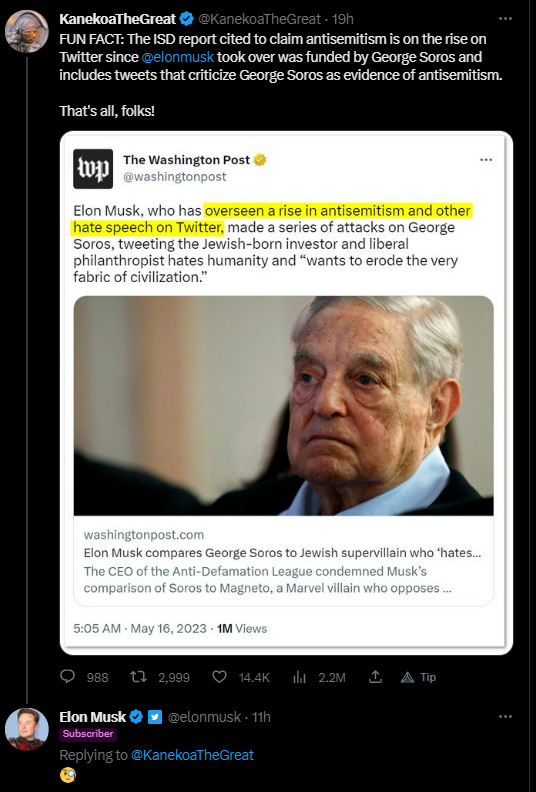Open more options on Elon Musk reply
The width and height of the screenshot is (536, 792).
[x=505, y=716]
